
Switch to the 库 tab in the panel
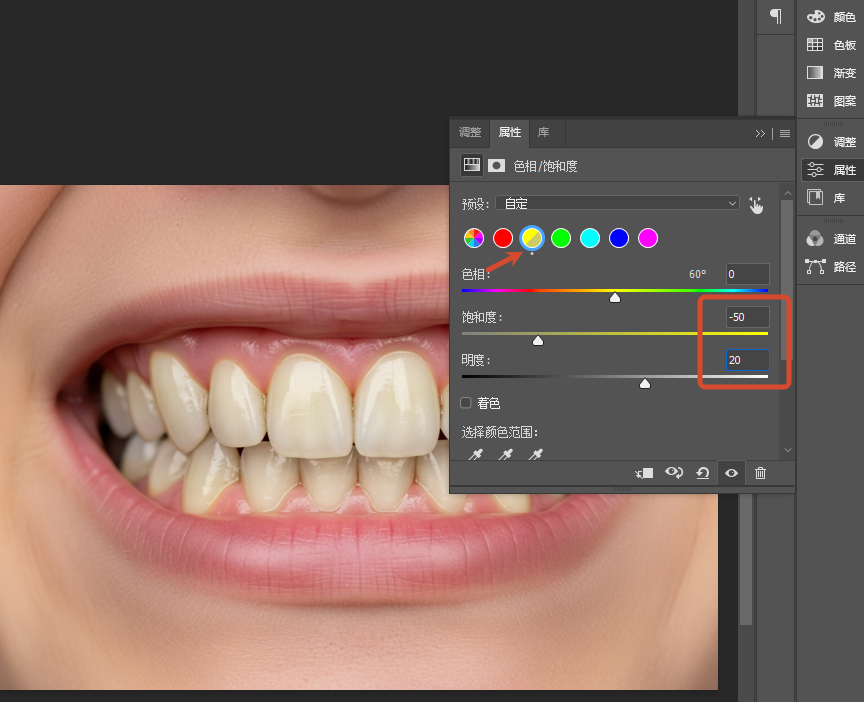[543, 132]
